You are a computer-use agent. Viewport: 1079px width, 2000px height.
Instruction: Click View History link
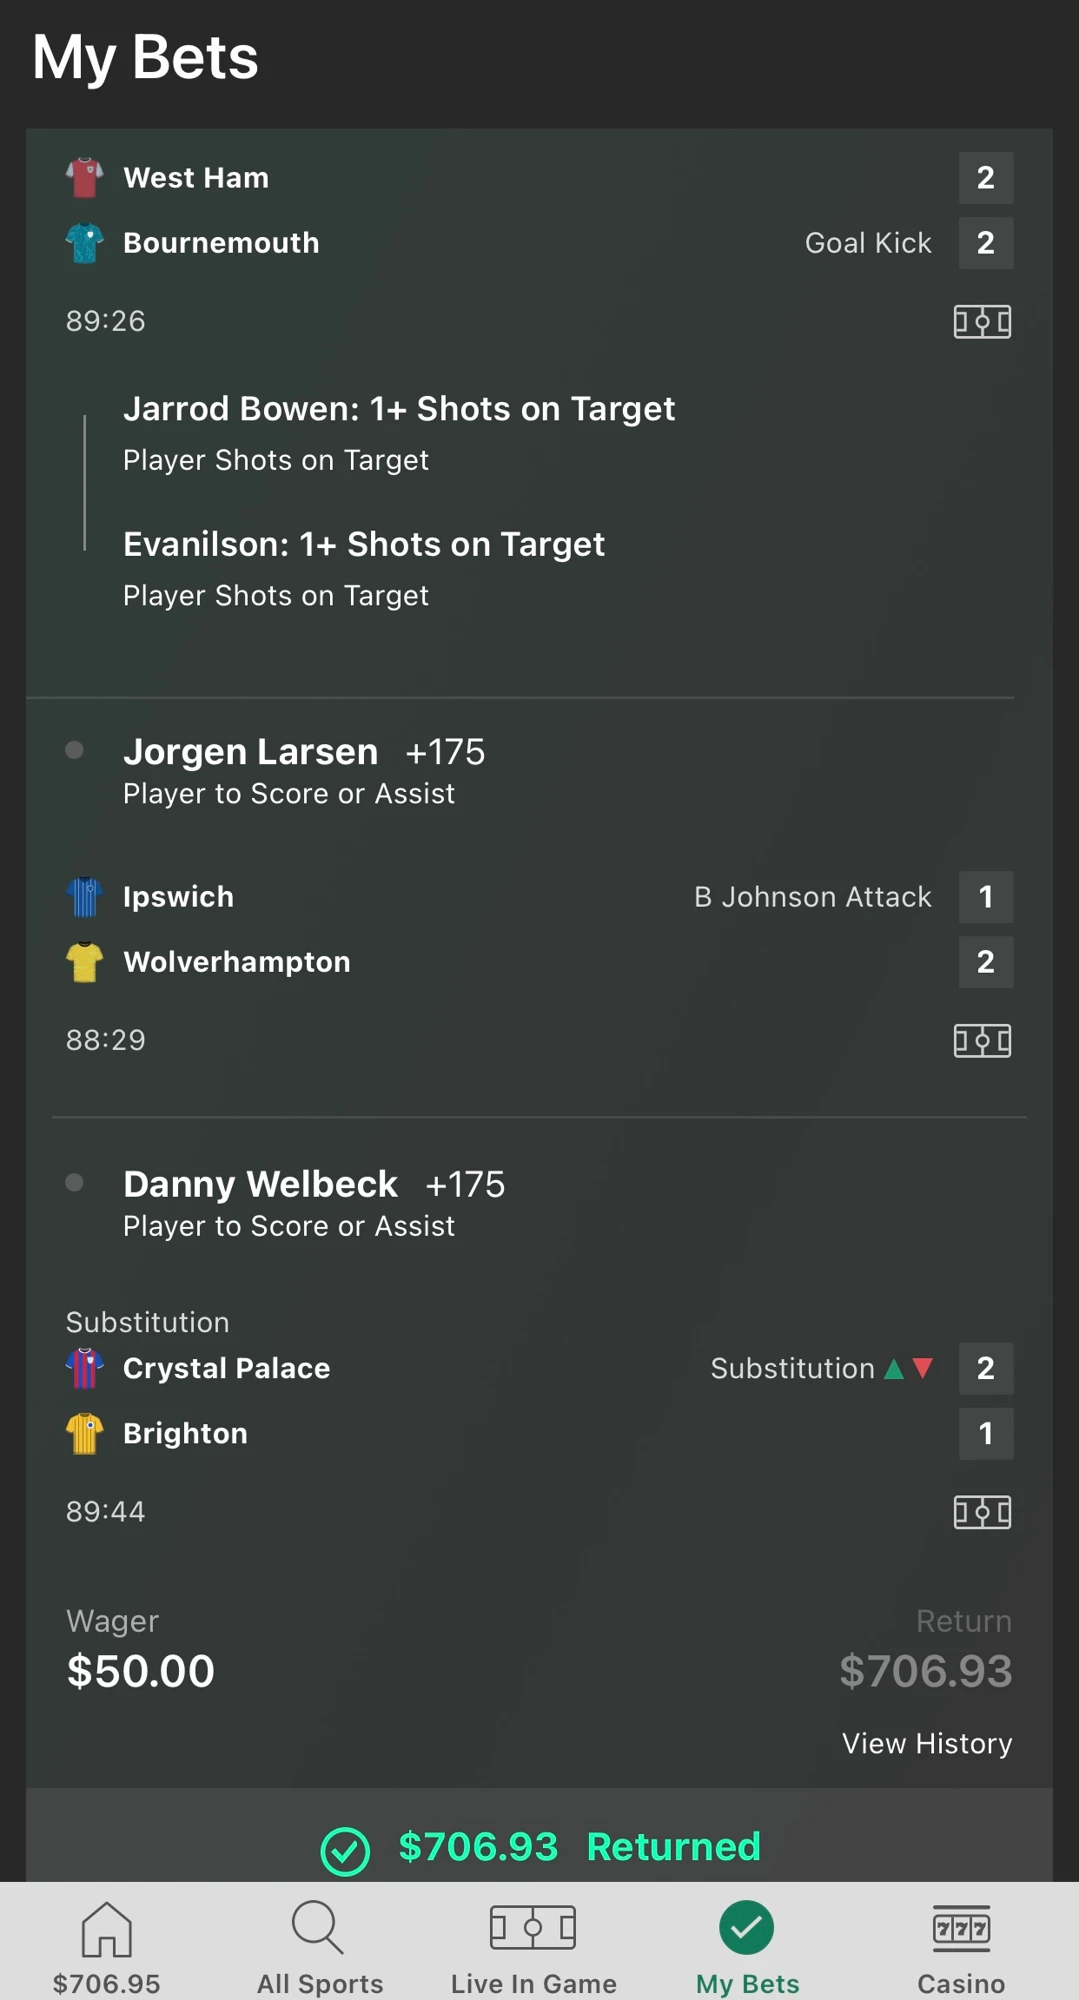click(x=927, y=1743)
